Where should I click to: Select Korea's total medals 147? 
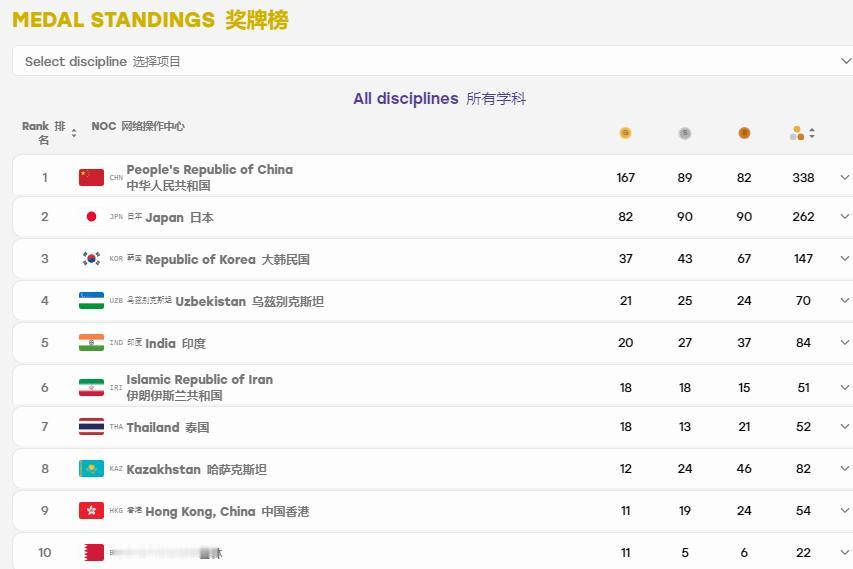[x=803, y=259]
